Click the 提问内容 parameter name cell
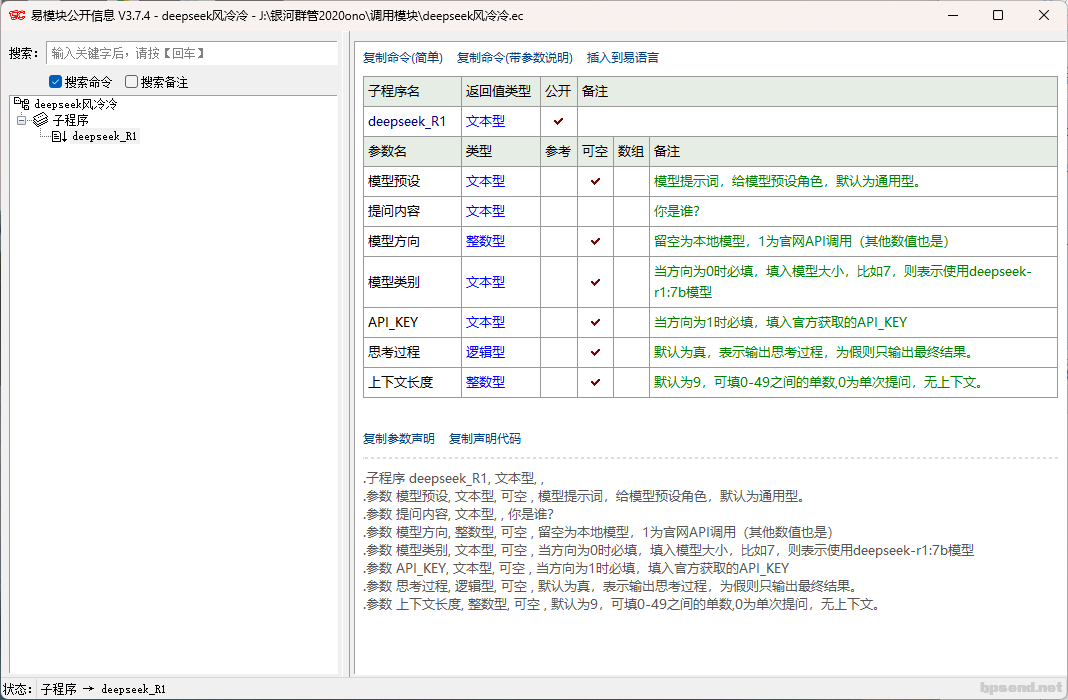The image size is (1068, 700). coord(412,211)
